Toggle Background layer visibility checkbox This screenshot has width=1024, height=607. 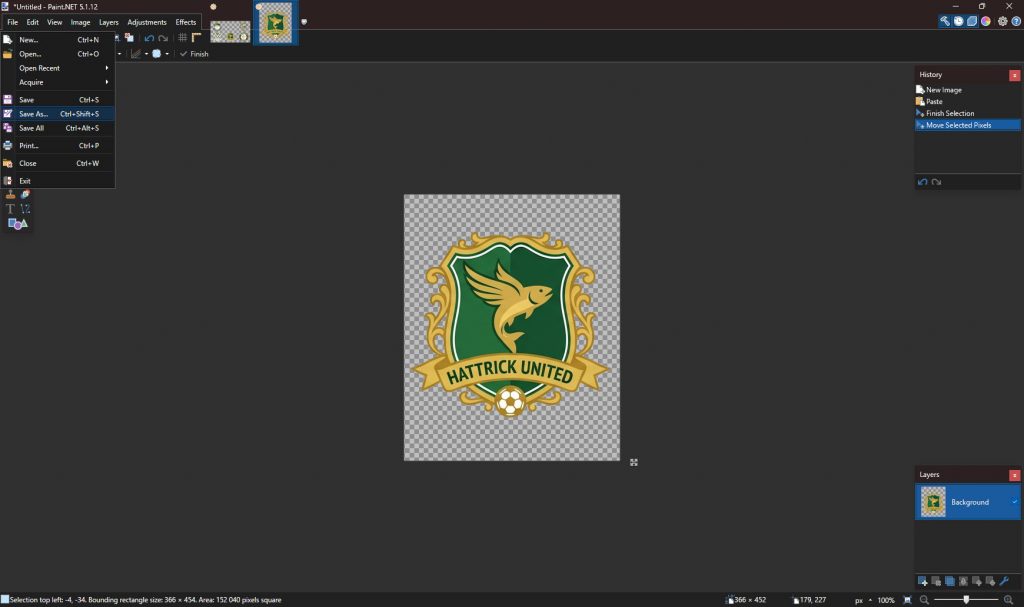1014,502
